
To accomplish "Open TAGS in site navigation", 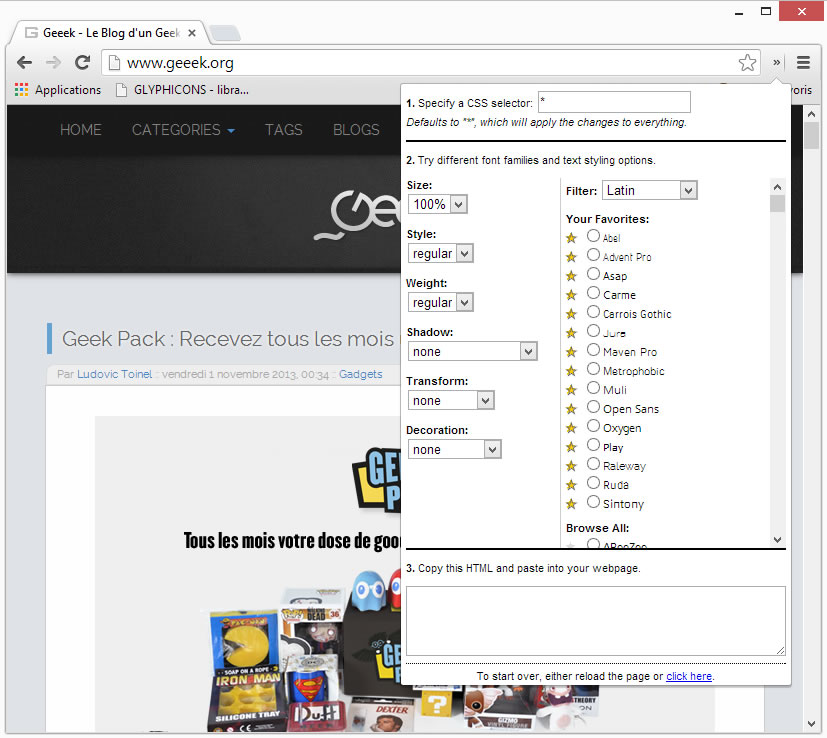I will (283, 130).
